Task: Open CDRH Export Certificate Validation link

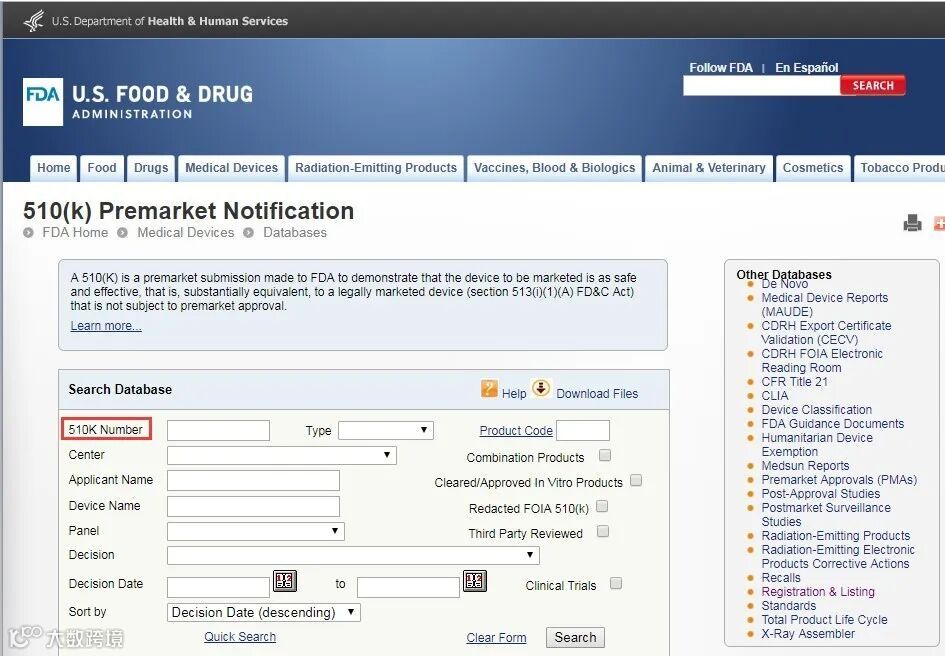Action: click(826, 332)
